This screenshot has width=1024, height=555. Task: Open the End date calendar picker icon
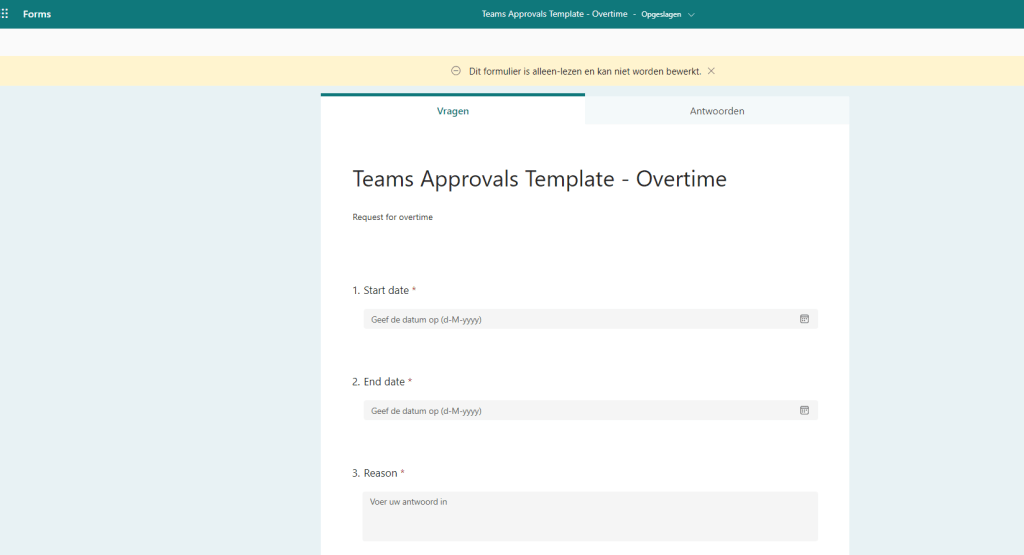[x=804, y=410]
